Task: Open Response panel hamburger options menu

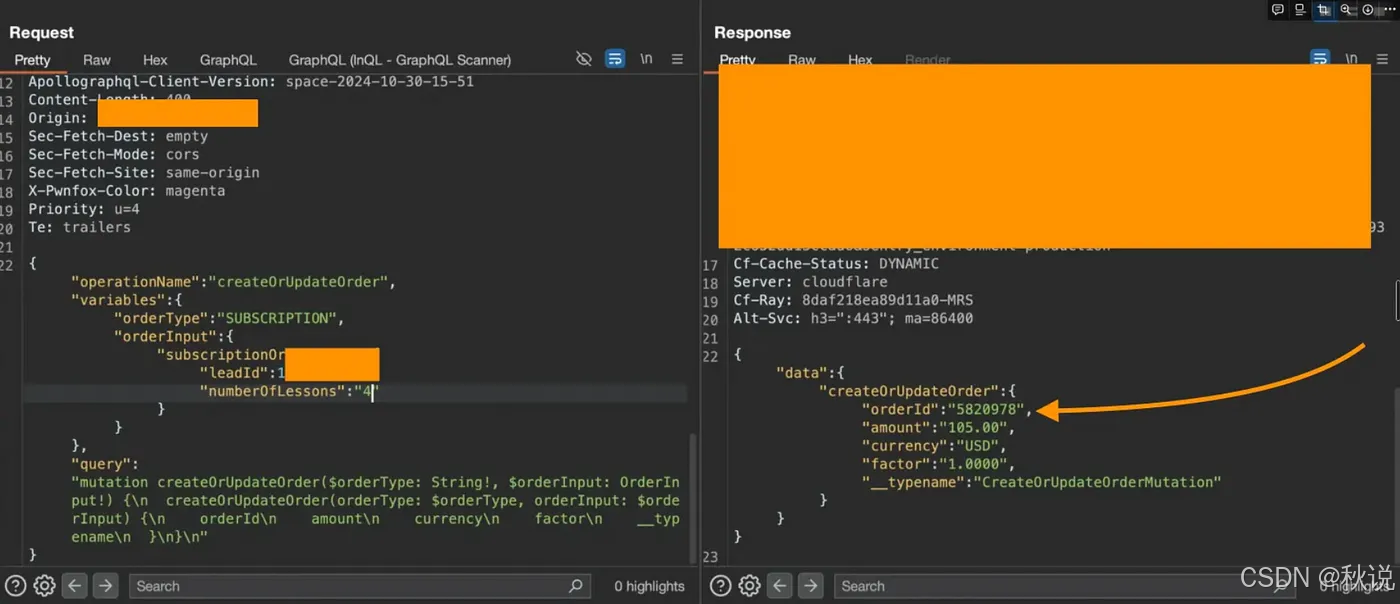Action: point(1382,59)
